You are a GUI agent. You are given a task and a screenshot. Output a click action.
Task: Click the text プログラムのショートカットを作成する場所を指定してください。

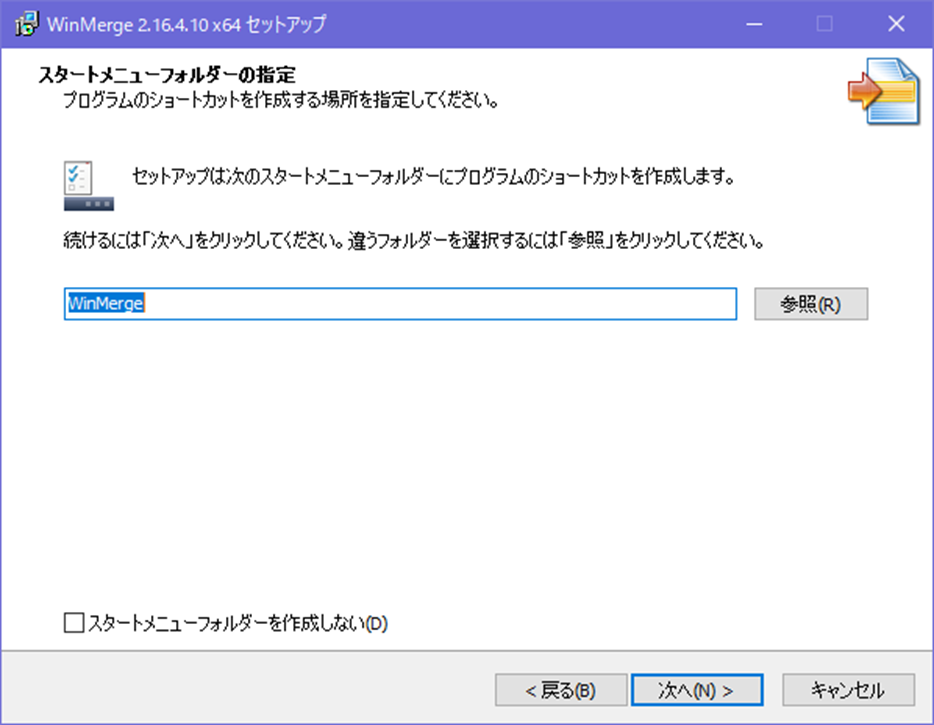[281, 100]
